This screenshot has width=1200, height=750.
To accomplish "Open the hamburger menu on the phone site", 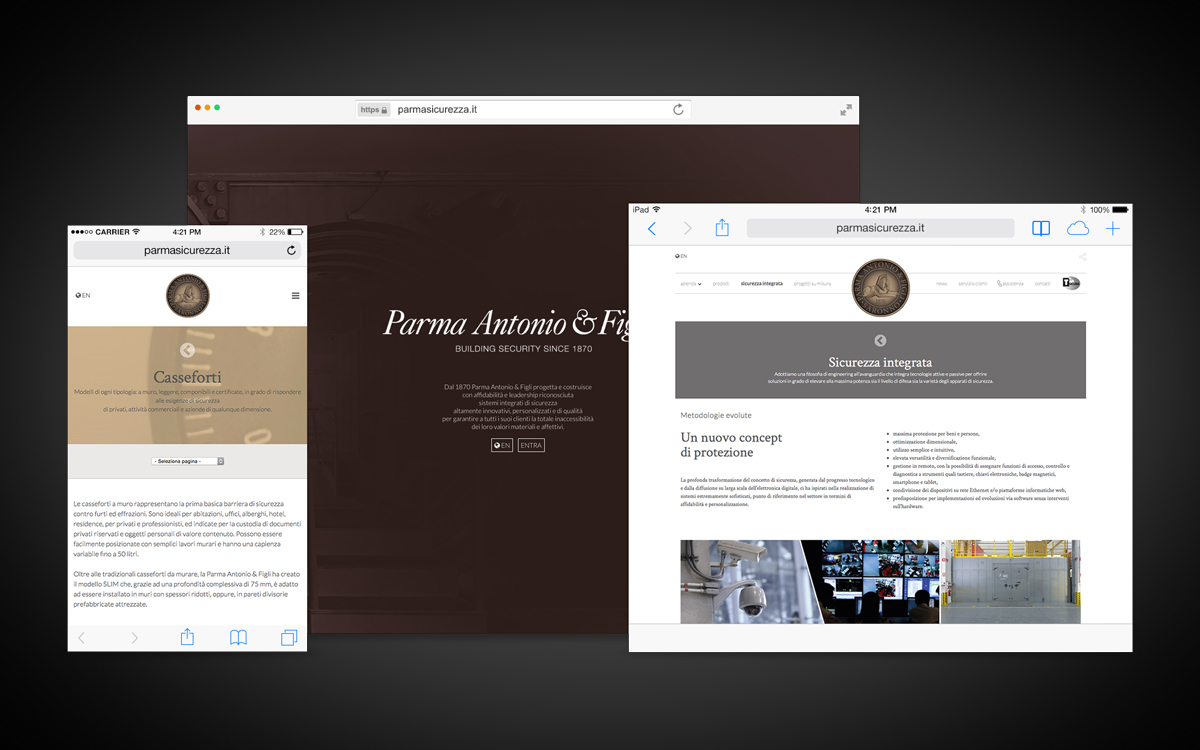I will (x=295, y=296).
